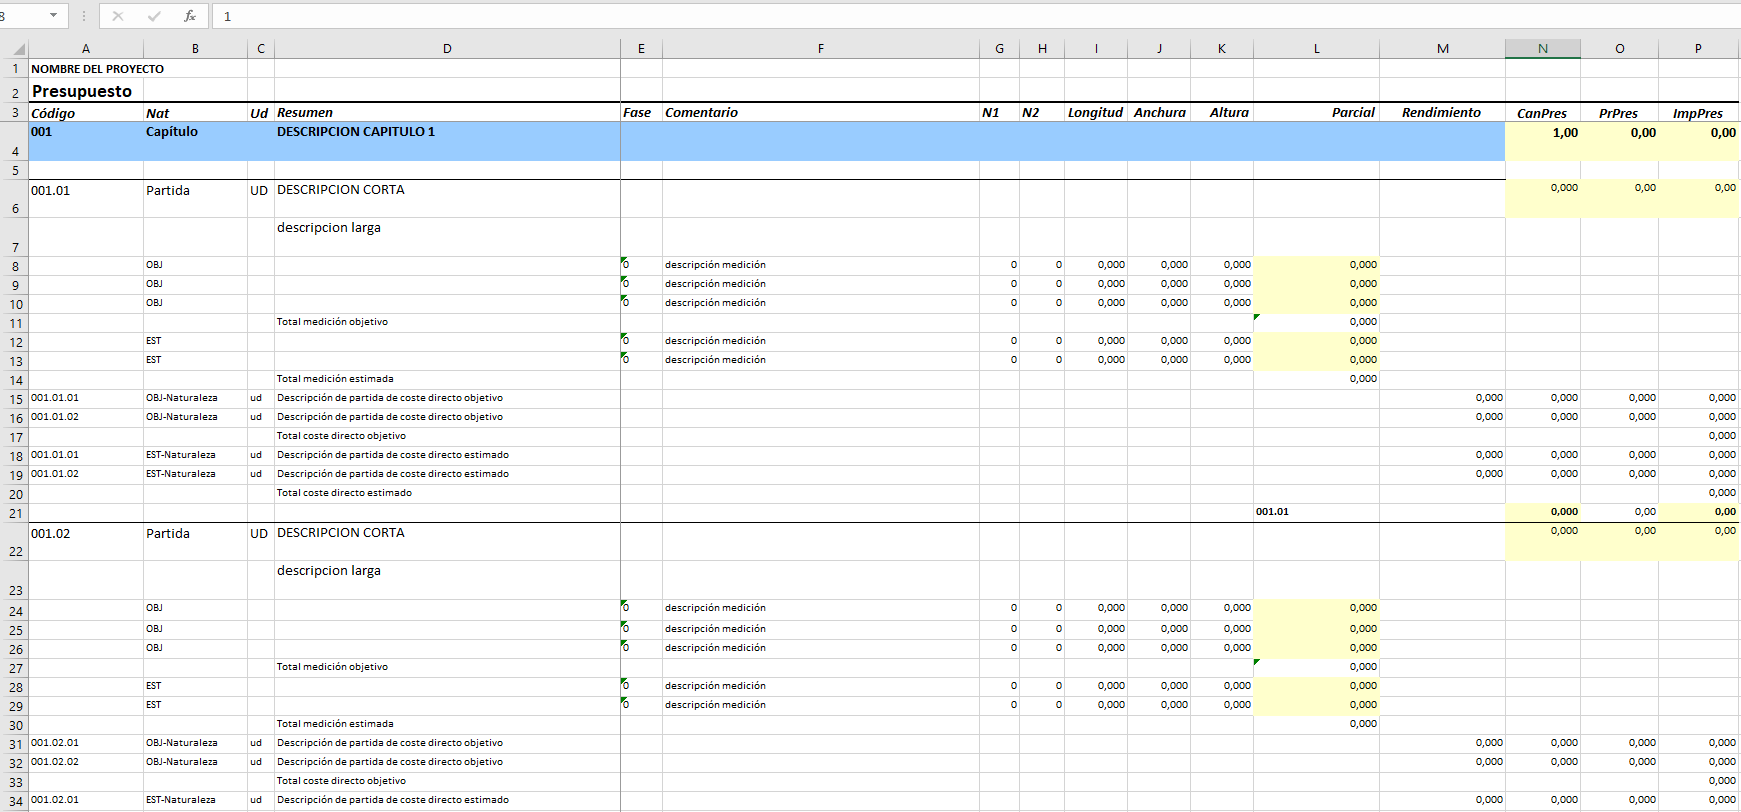Click the Insert Function fx icon
The width and height of the screenshot is (1741, 812).
point(189,16)
